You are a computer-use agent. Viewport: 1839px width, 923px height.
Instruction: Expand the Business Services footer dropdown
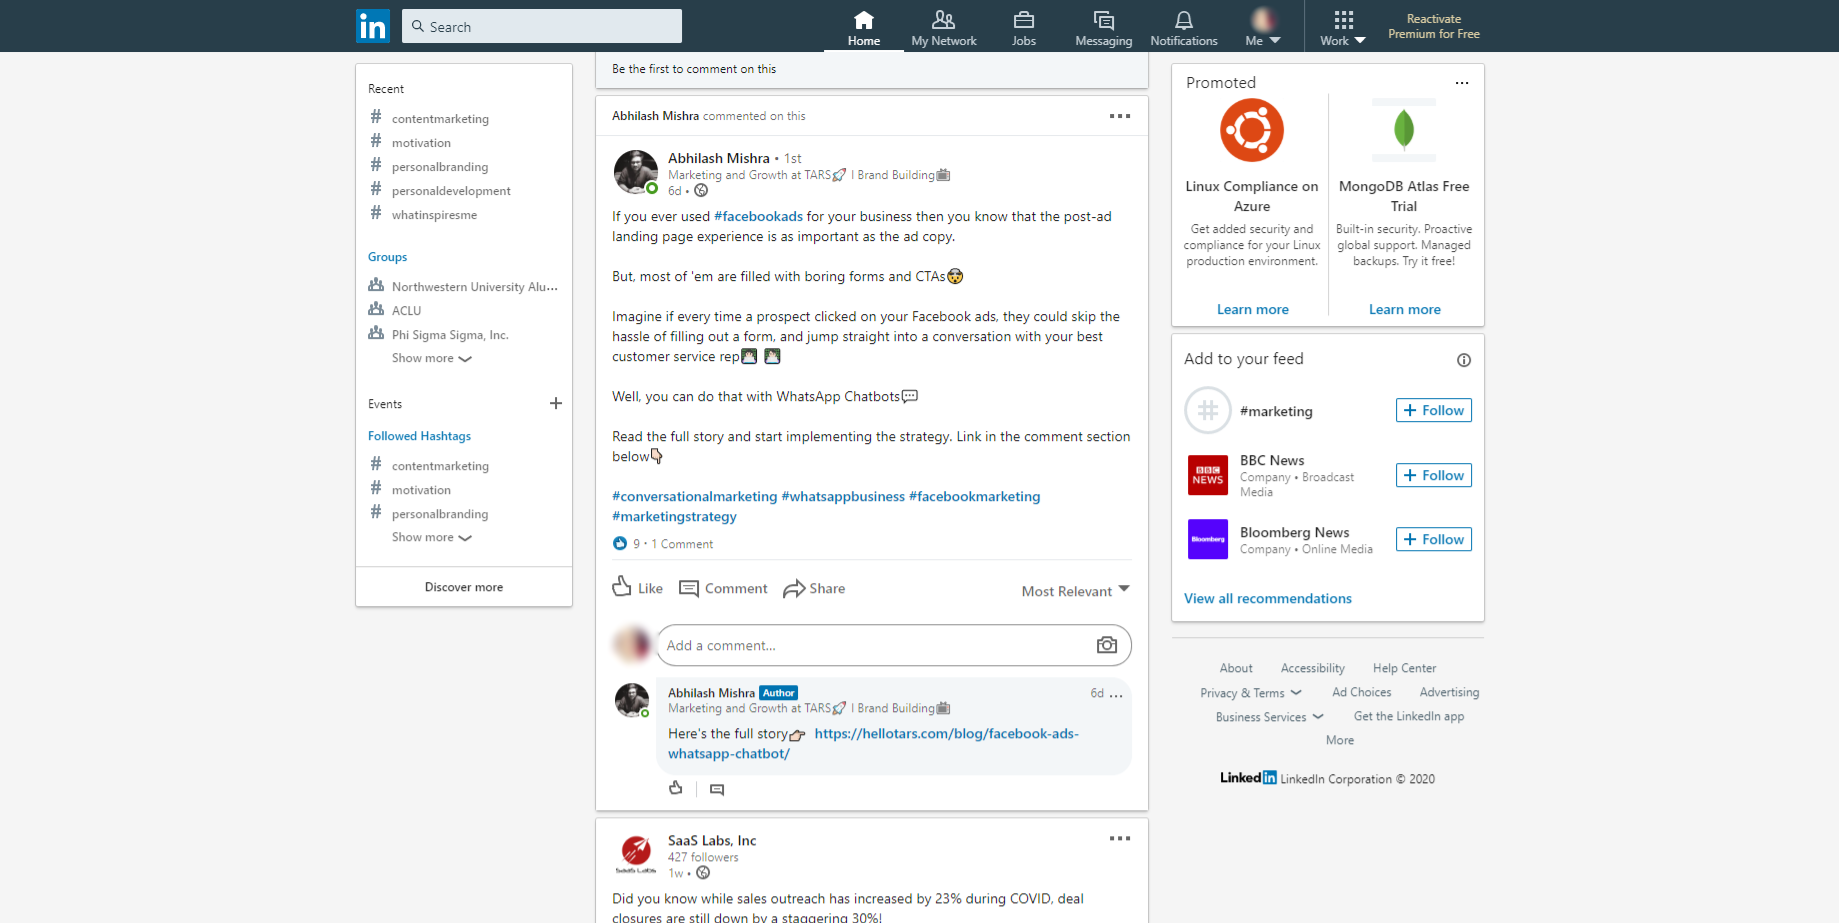point(1269,717)
